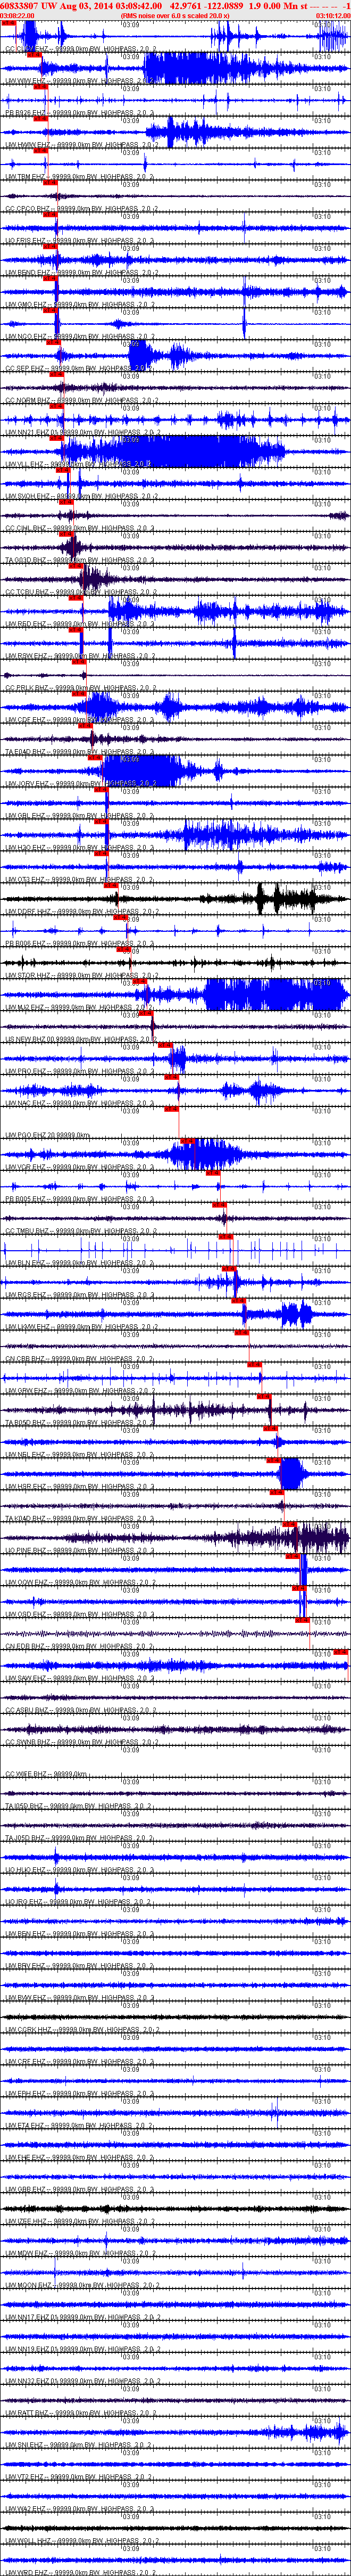This screenshot has width=351, height=2576.
Task: Select the UW NCO EHZ station label
Action: click(80, 337)
